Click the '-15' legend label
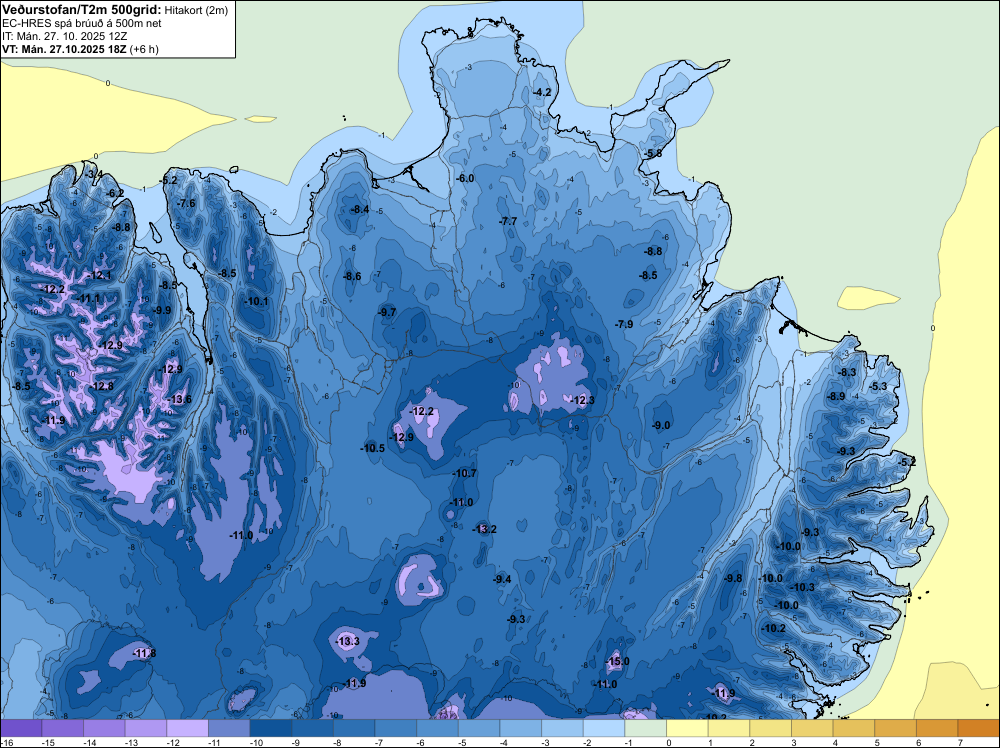Image resolution: width=1000 pixels, height=748 pixels. (x=47, y=743)
